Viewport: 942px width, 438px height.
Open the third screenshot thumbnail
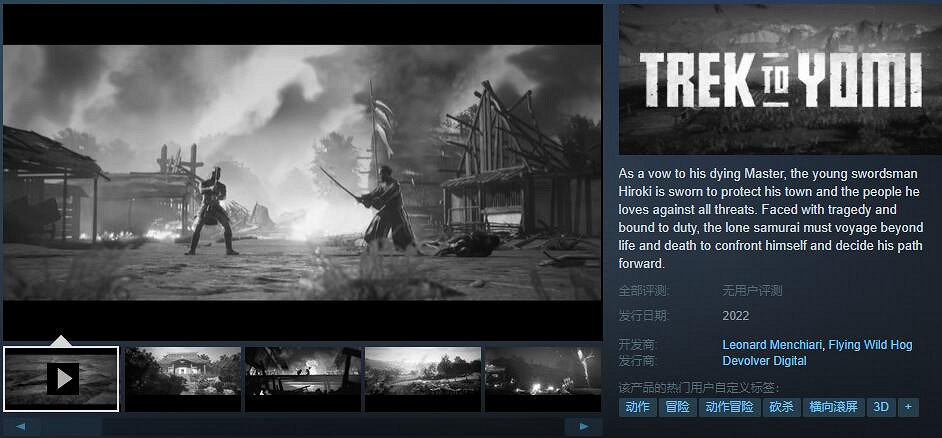pyautogui.click(x=302, y=378)
